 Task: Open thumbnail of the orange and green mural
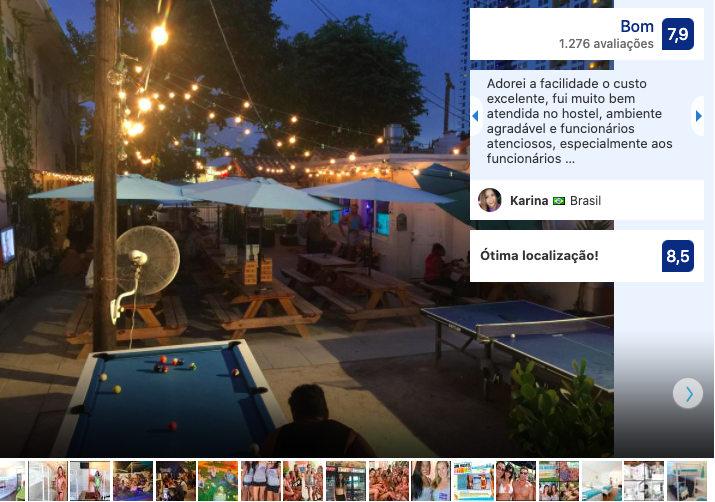coord(218,481)
